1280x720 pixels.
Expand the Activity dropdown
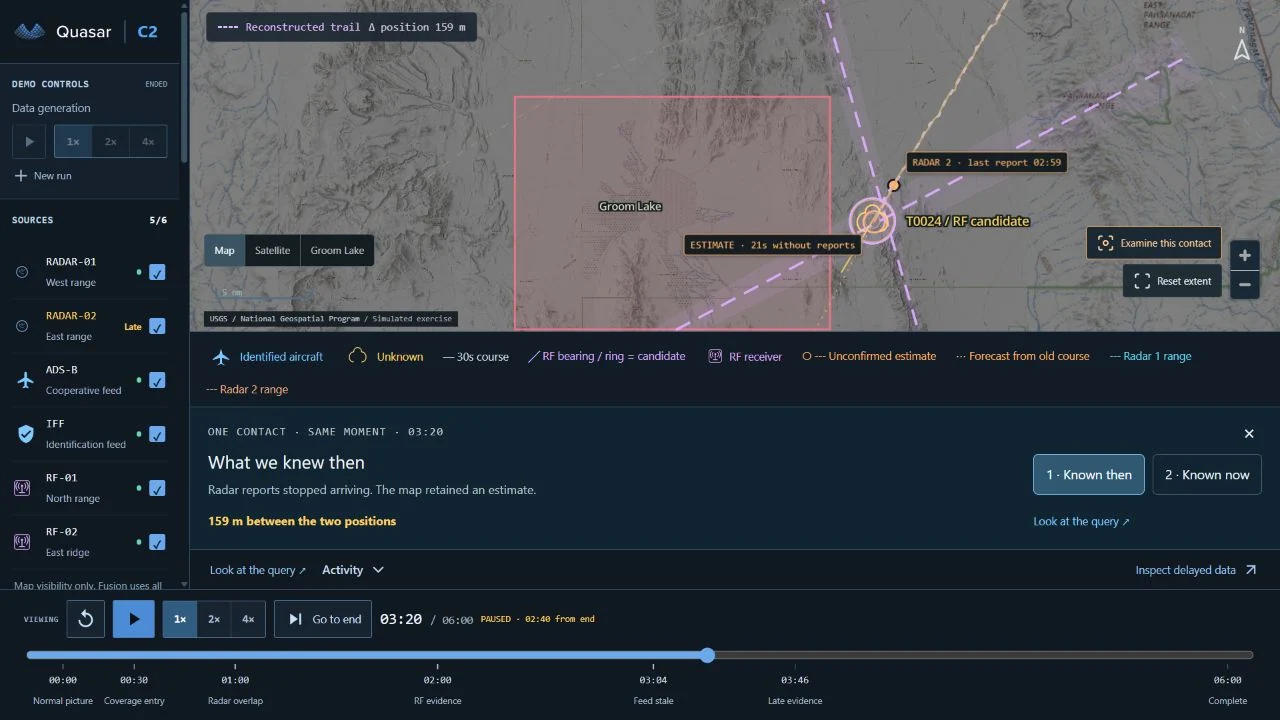coord(353,570)
